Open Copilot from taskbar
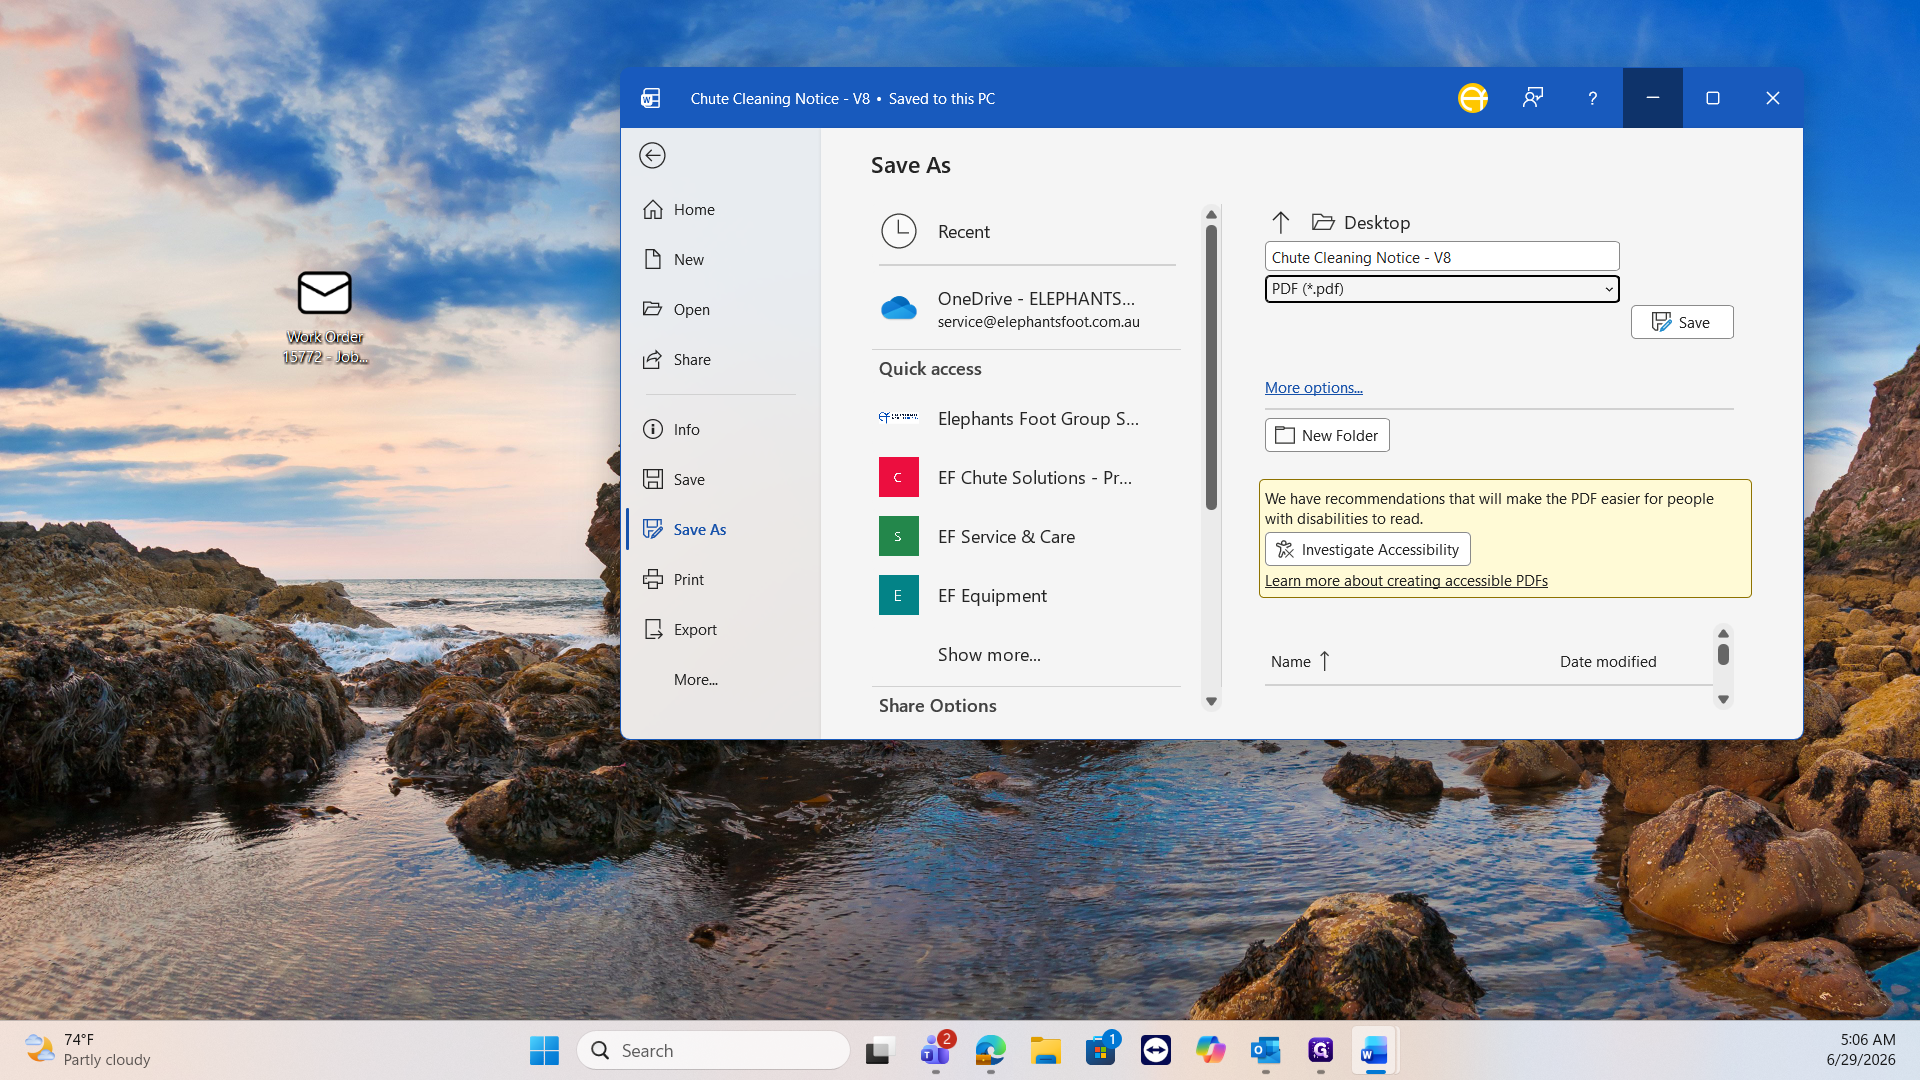Image resolution: width=1920 pixels, height=1080 pixels. [1211, 1050]
